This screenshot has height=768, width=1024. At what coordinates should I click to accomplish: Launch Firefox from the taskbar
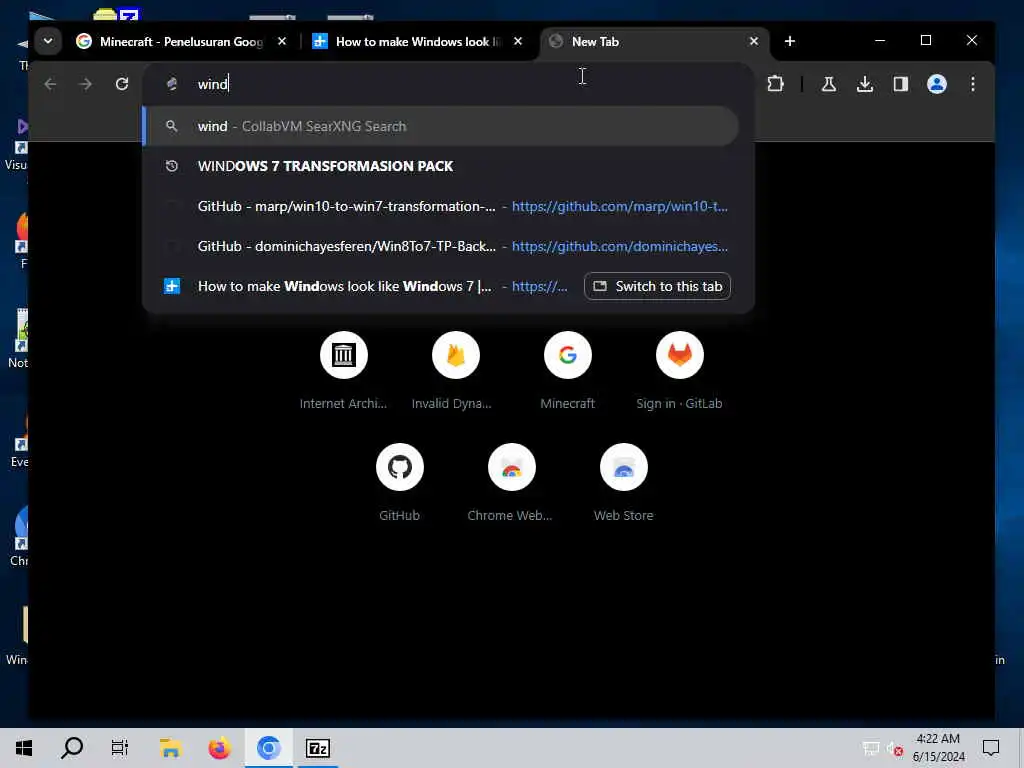[219, 748]
